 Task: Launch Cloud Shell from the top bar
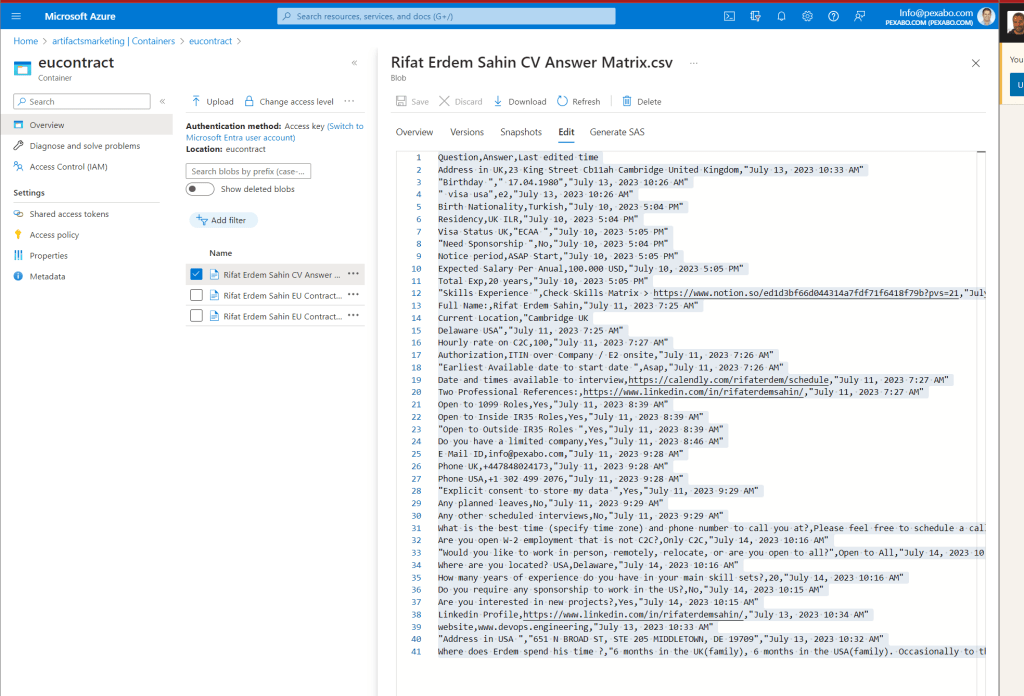point(729,16)
